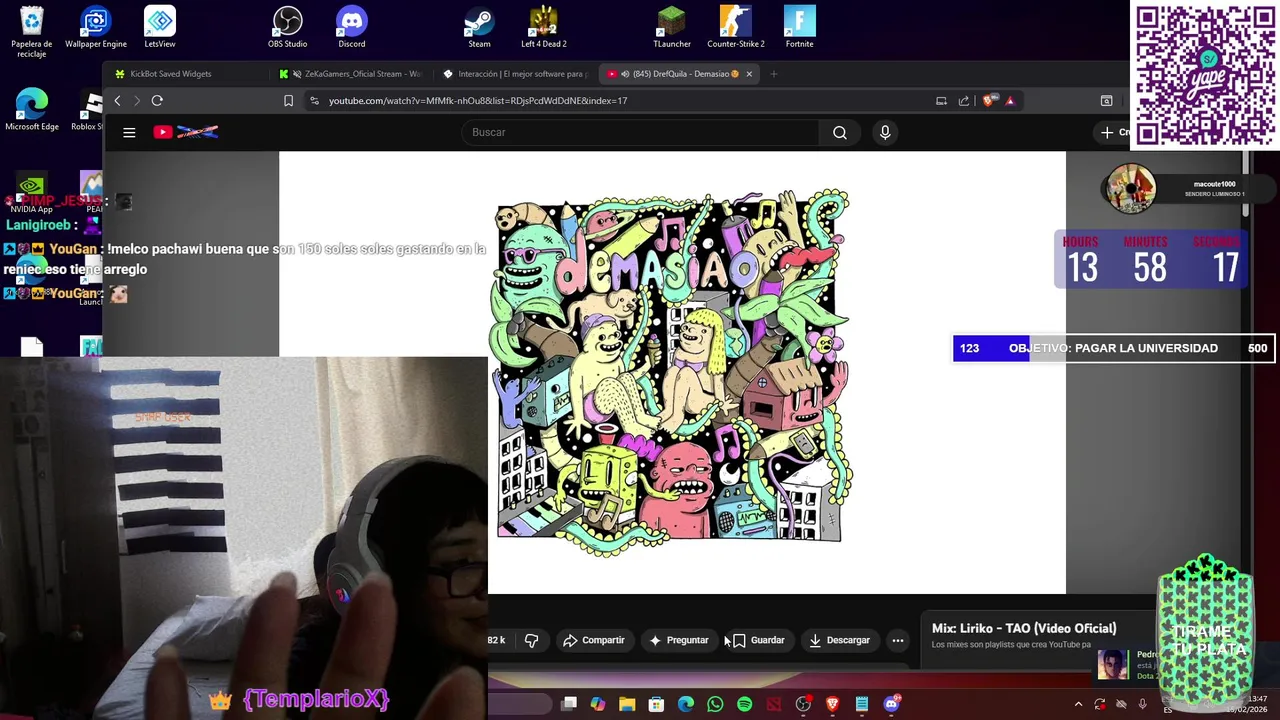Show hidden system tray icons chevron
Viewport: 1280px width, 720px height.
(1078, 704)
